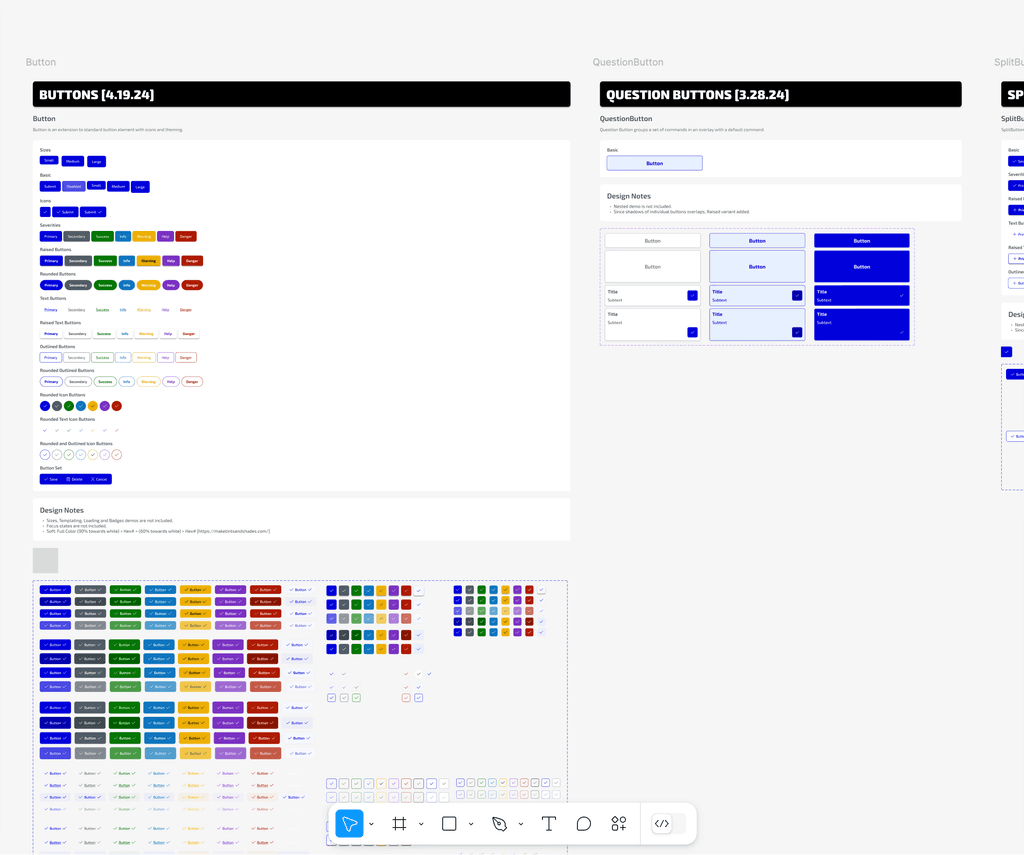Click the Medium button under Sizes
The width and height of the screenshot is (1024, 855).
point(72,161)
